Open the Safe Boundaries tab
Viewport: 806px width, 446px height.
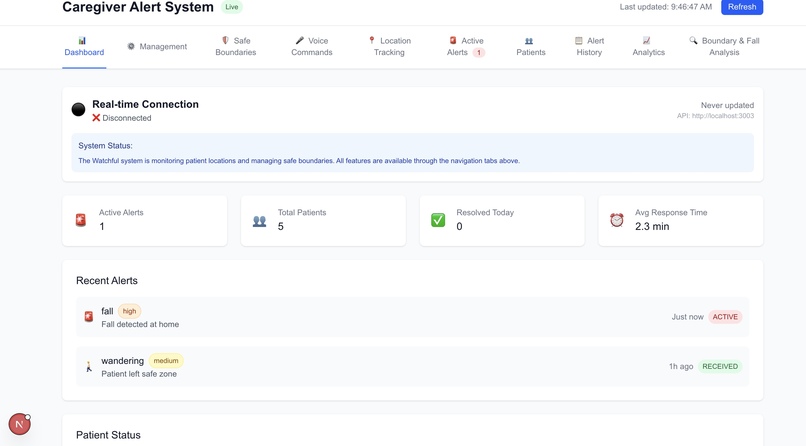click(235, 46)
